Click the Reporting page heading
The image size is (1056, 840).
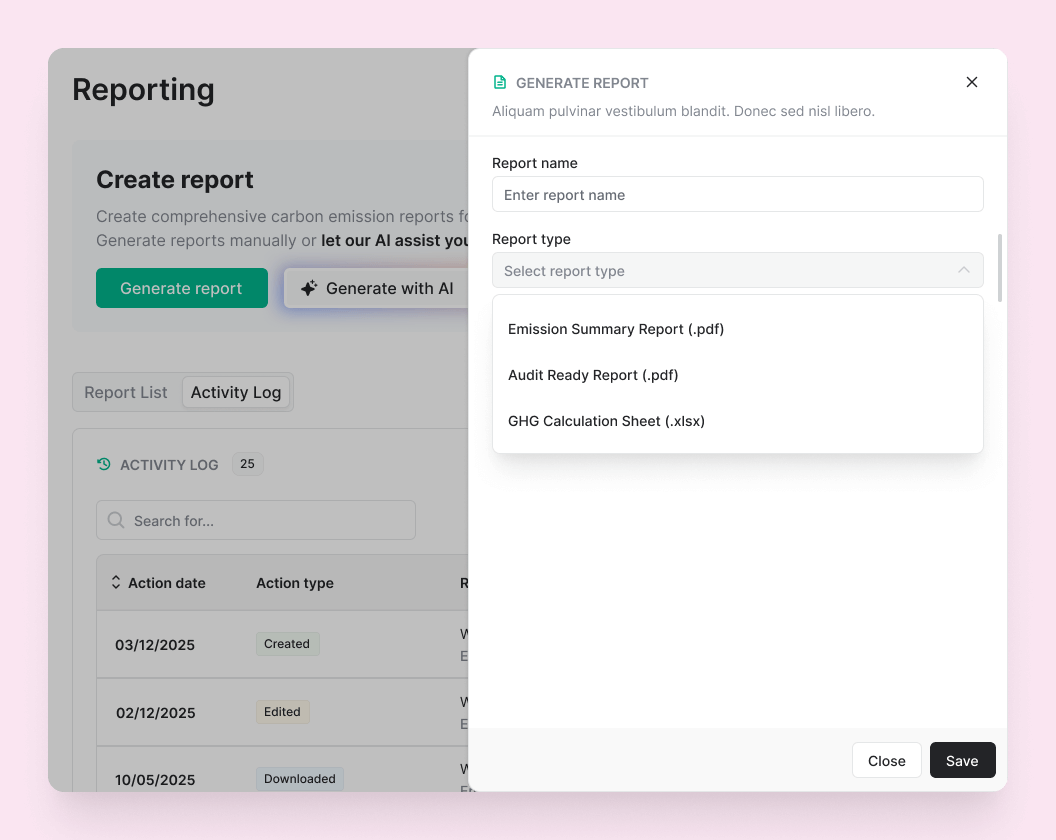pyautogui.click(x=143, y=90)
